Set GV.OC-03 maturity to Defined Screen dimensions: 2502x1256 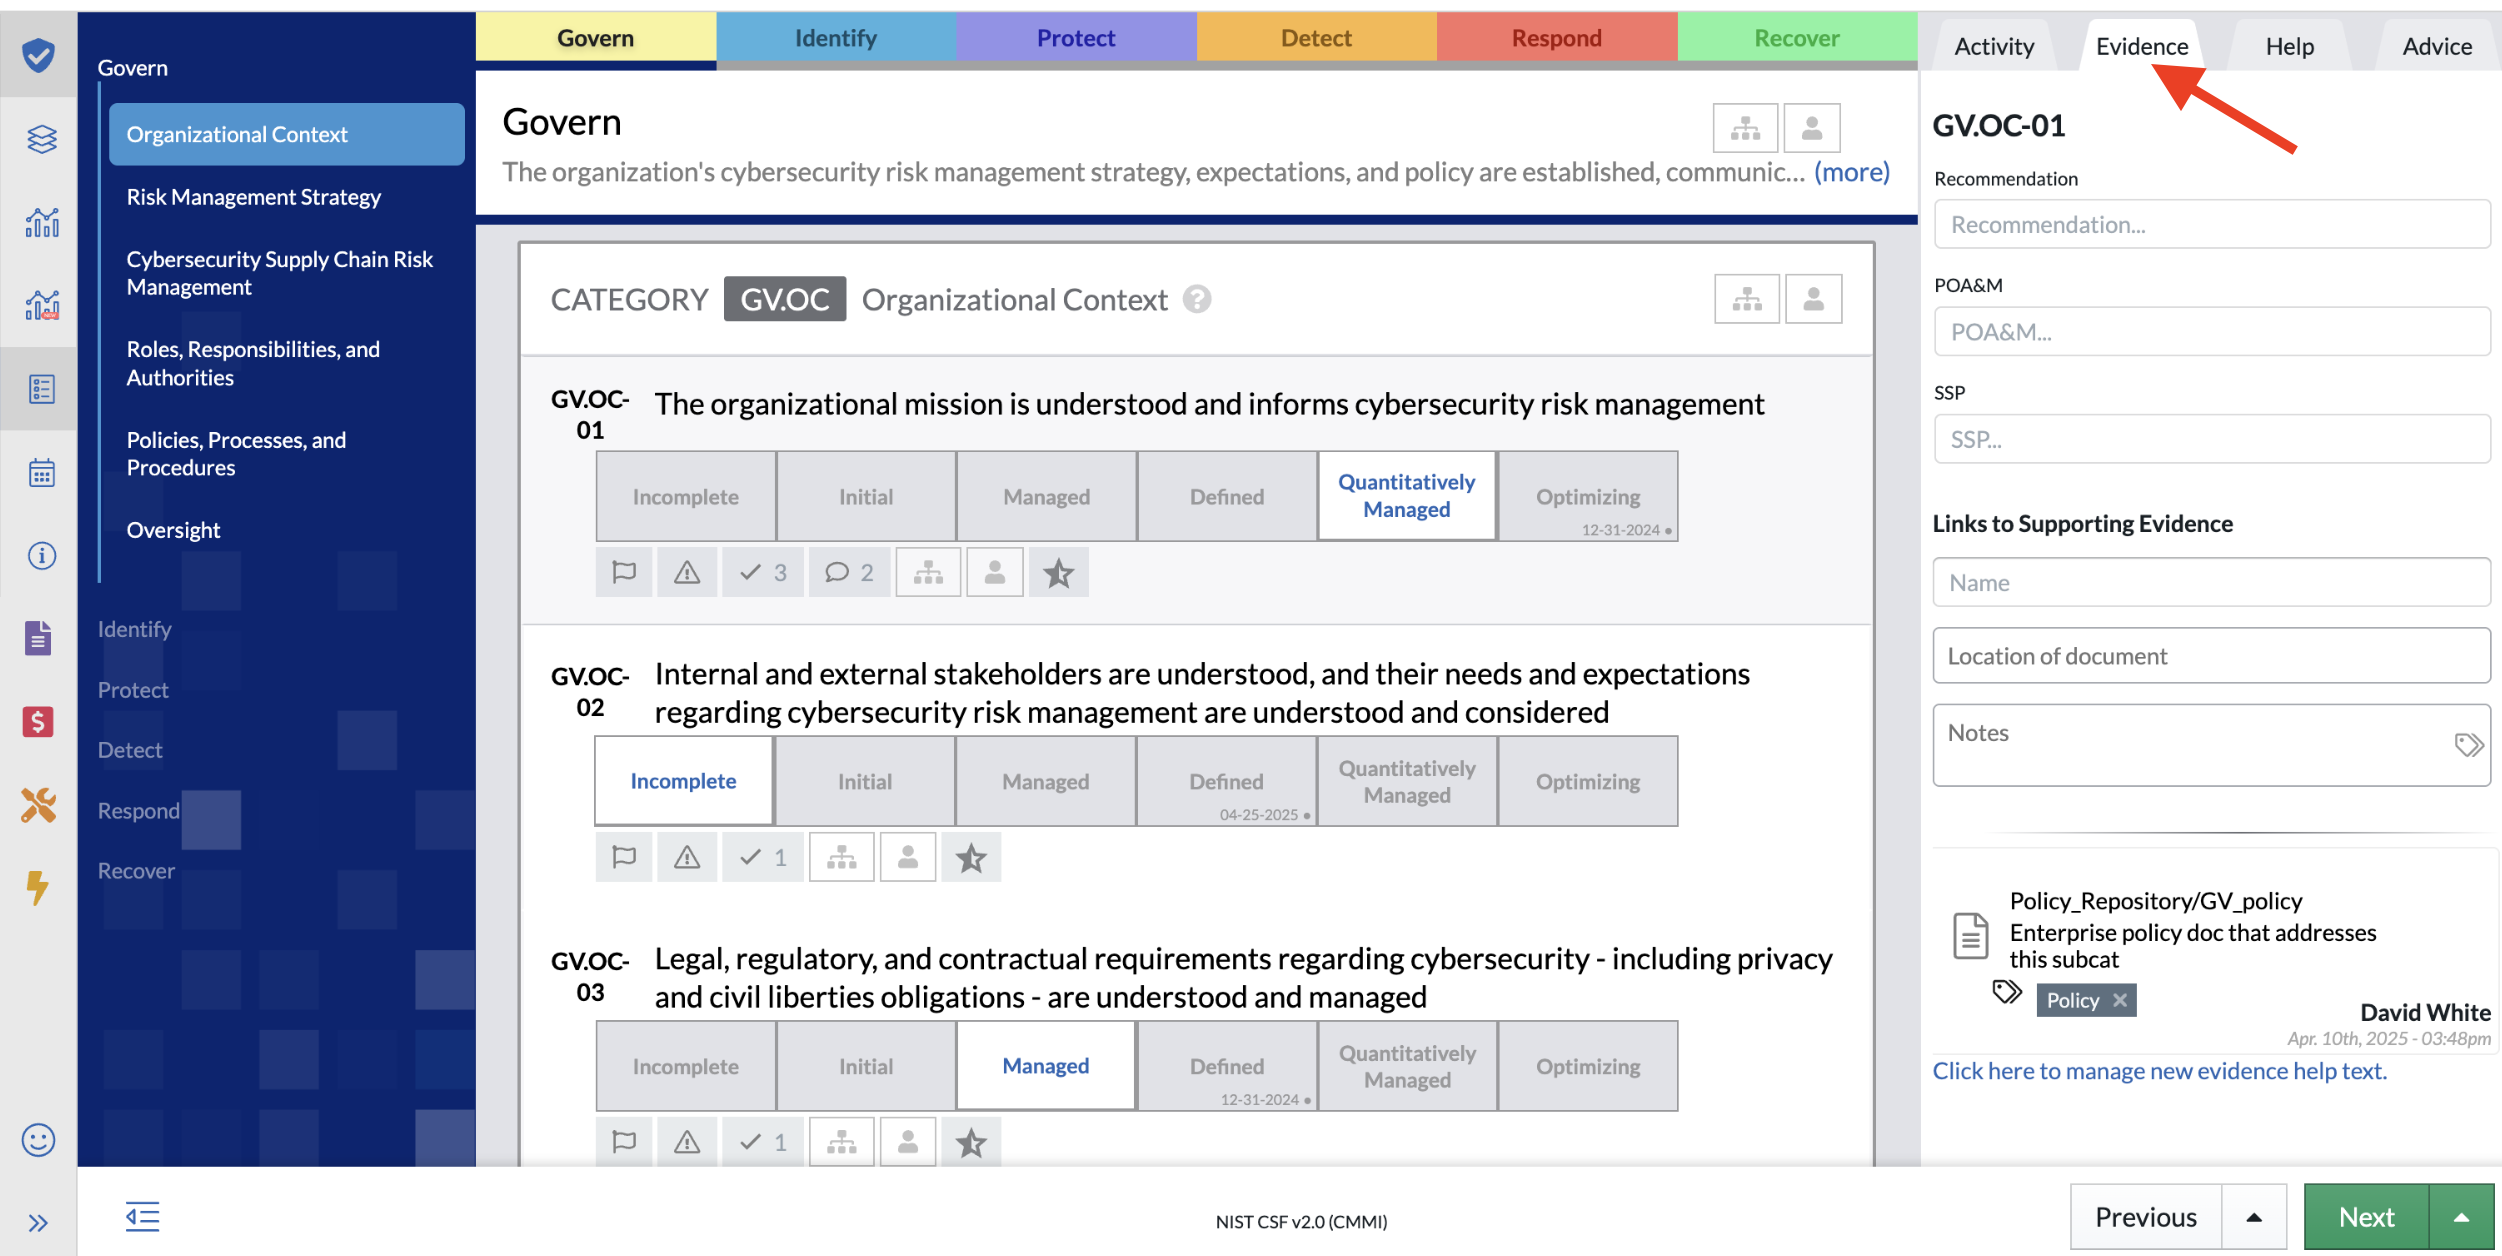[x=1227, y=1066]
